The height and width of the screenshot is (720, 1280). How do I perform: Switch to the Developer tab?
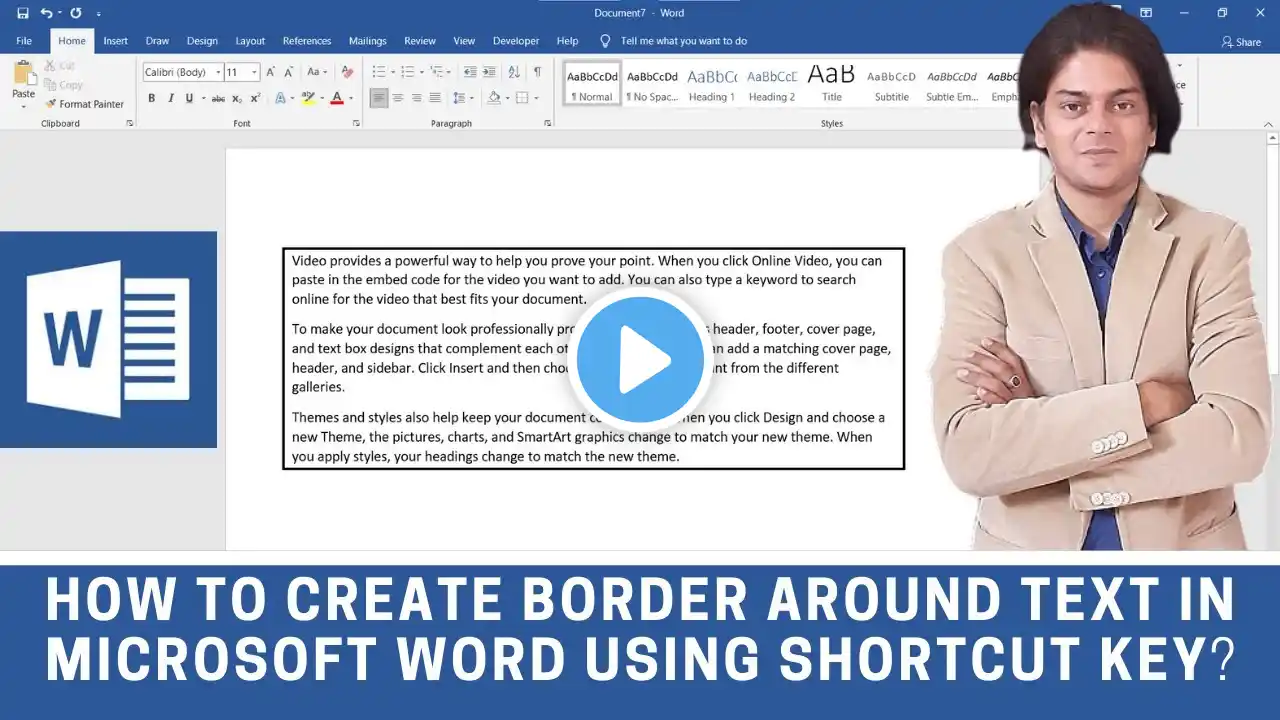pyautogui.click(x=516, y=41)
